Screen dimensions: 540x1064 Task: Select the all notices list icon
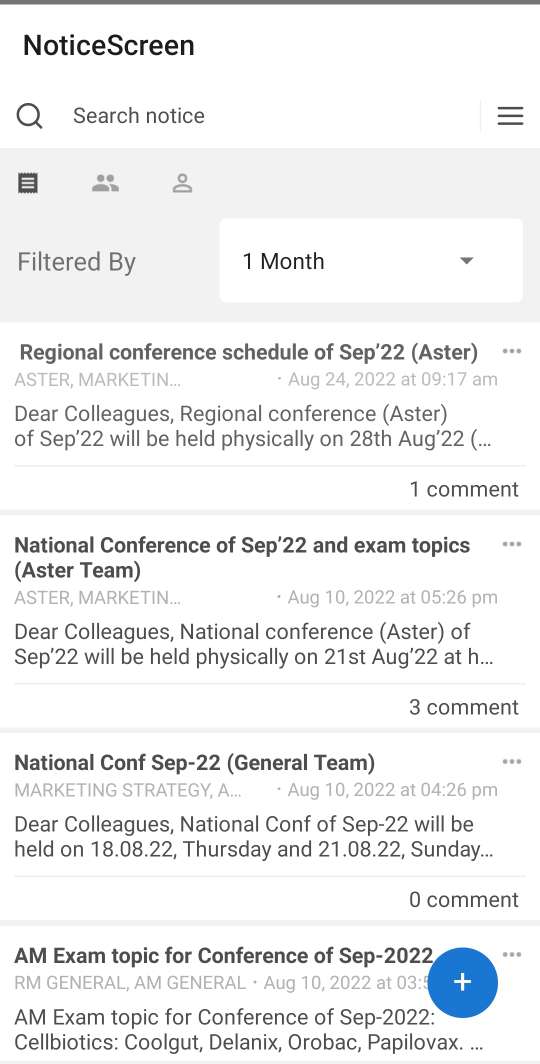tap(28, 183)
